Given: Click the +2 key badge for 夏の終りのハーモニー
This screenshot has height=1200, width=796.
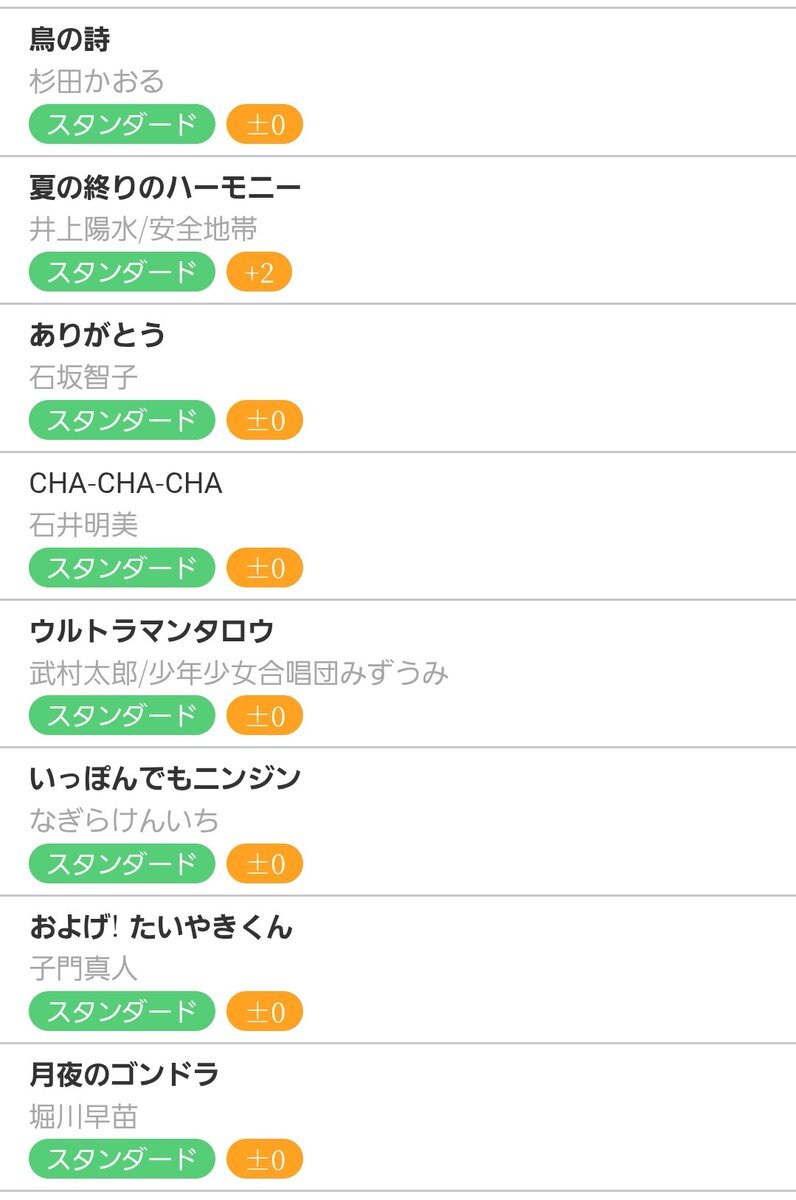Looking at the screenshot, I should [259, 273].
